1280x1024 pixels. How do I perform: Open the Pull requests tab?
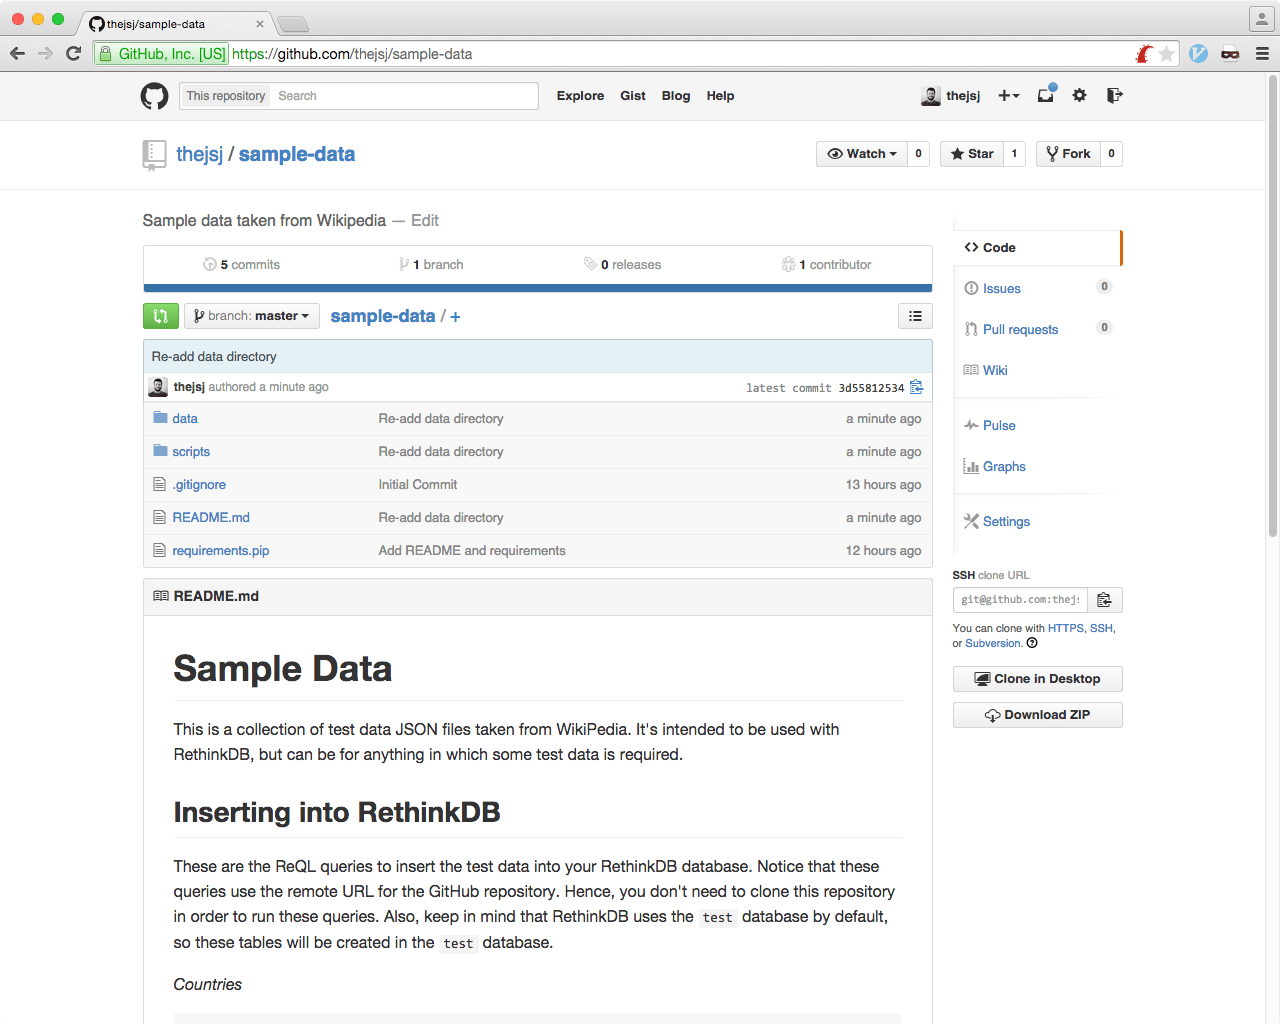tap(1020, 330)
